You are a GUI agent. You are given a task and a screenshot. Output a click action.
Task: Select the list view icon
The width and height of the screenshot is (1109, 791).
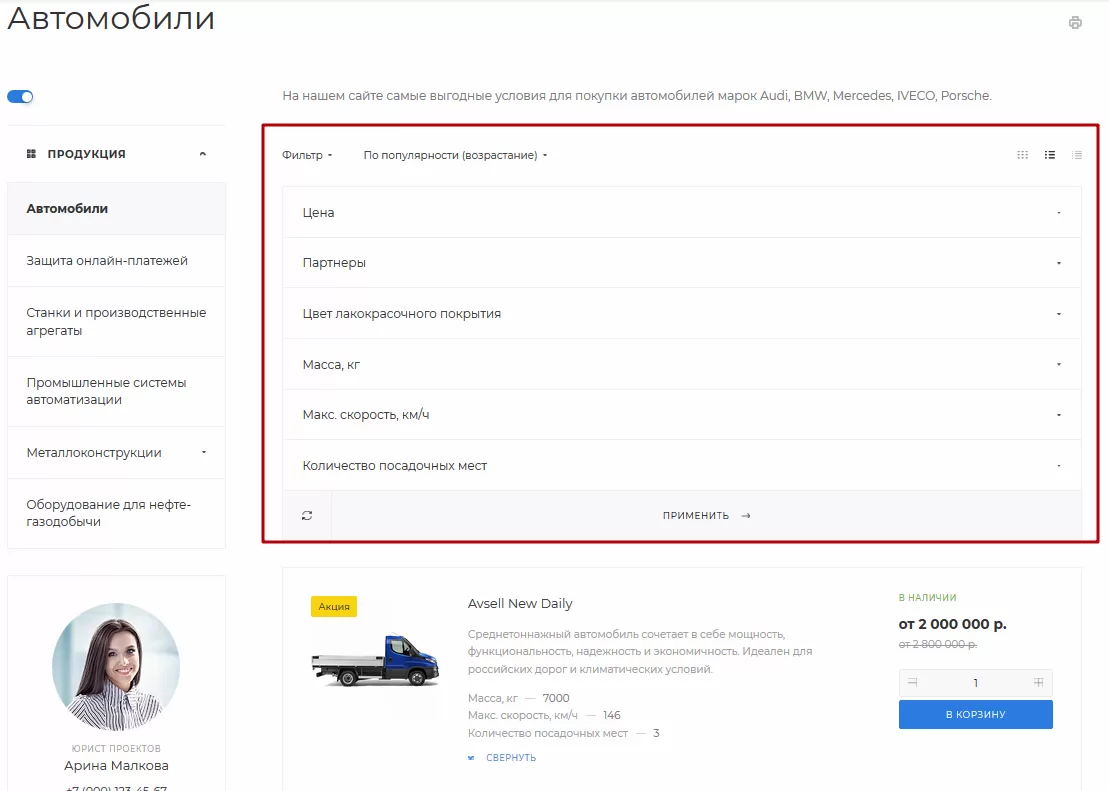point(1050,155)
